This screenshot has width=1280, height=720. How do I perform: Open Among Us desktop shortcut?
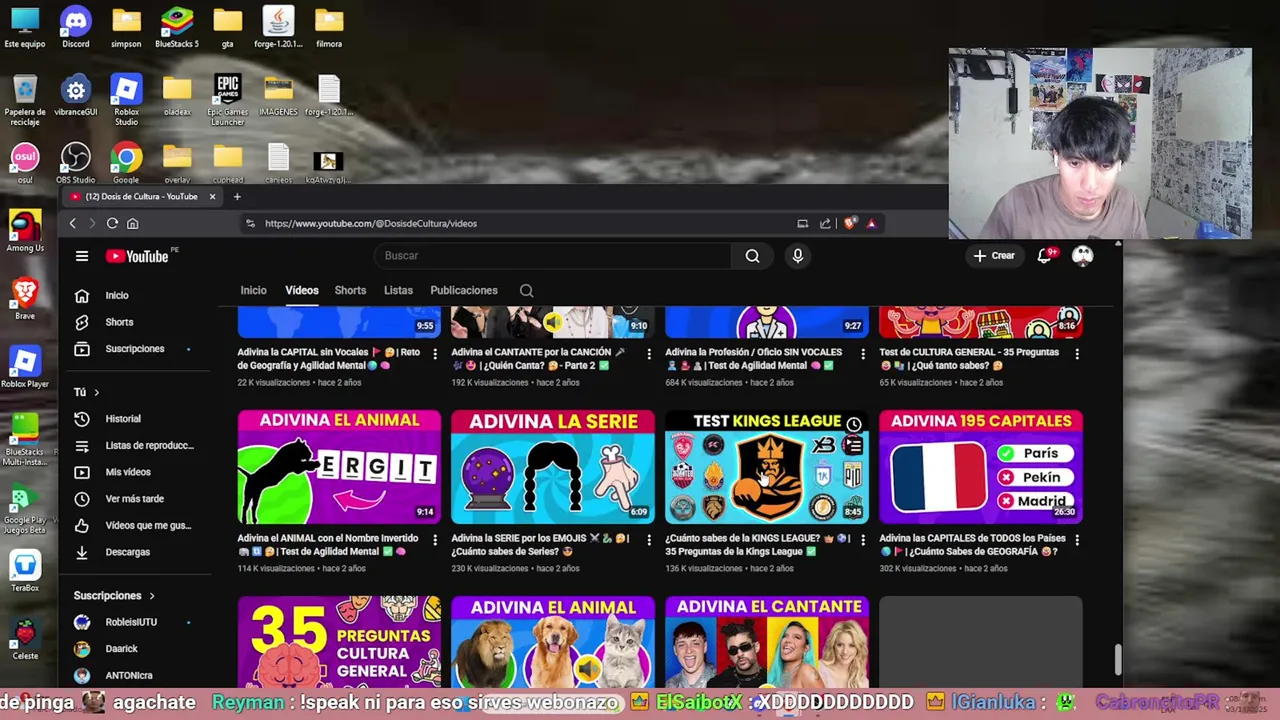coord(25,231)
